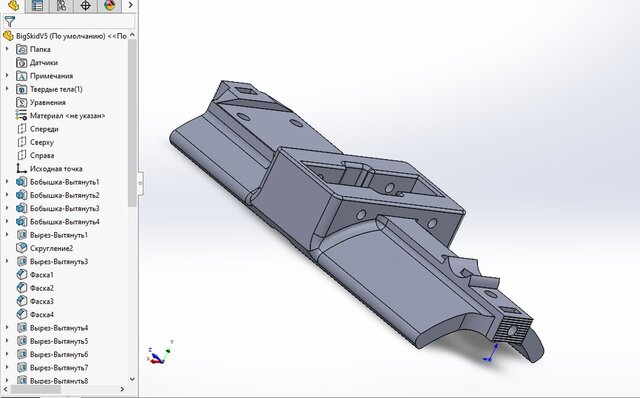Click the Фаска1 chamfer icon

point(21,275)
